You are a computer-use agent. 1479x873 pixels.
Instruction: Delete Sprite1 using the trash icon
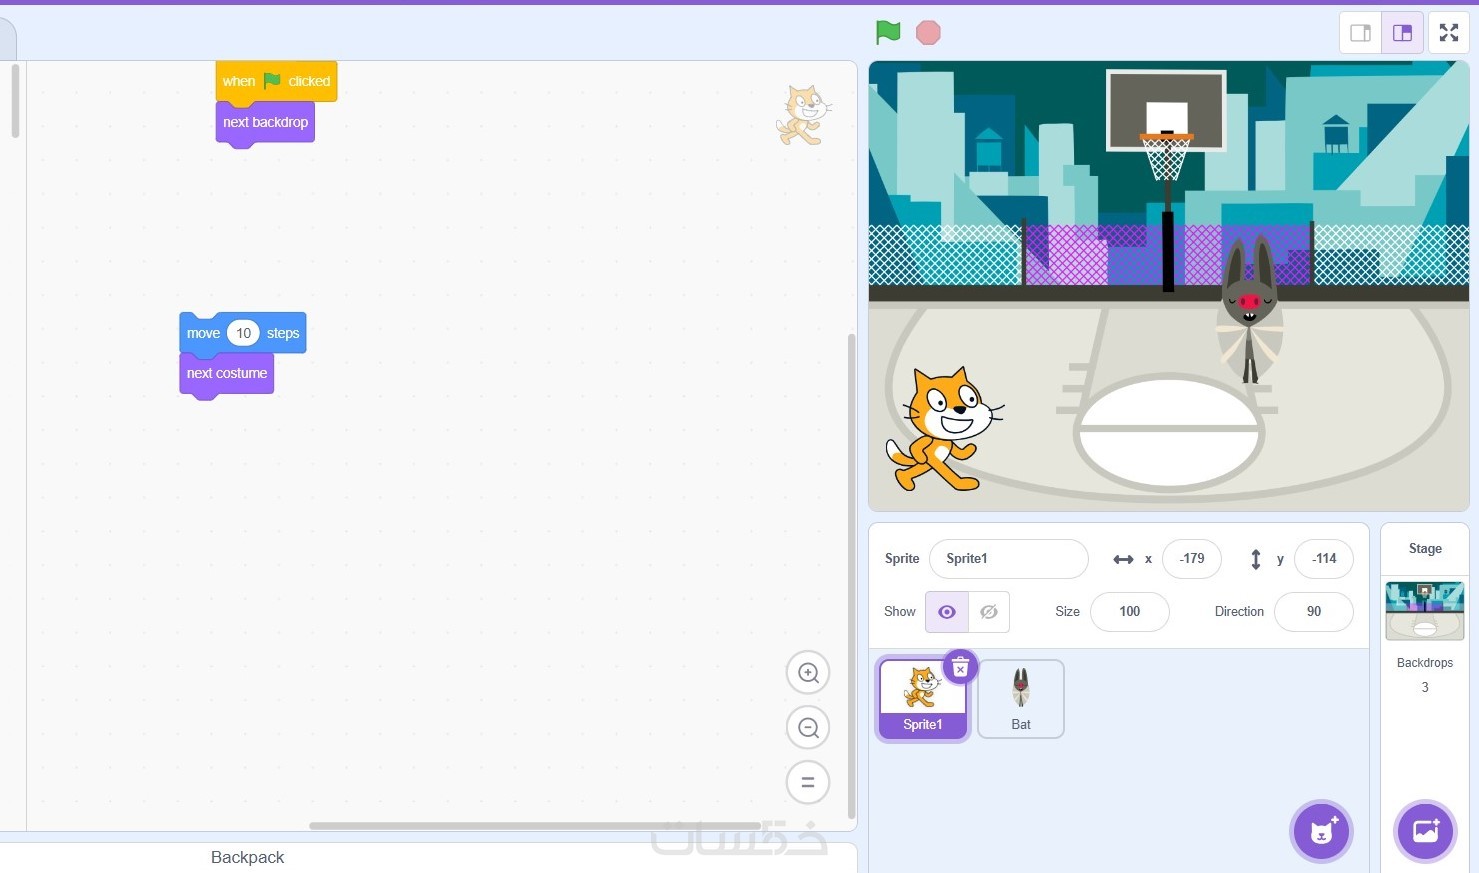(960, 667)
